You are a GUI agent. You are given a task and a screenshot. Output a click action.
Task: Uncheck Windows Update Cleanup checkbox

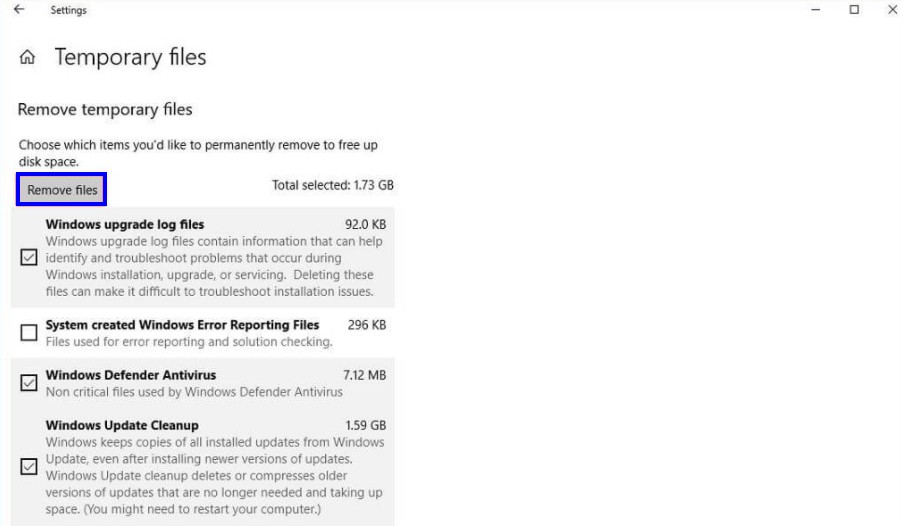[x=29, y=466]
